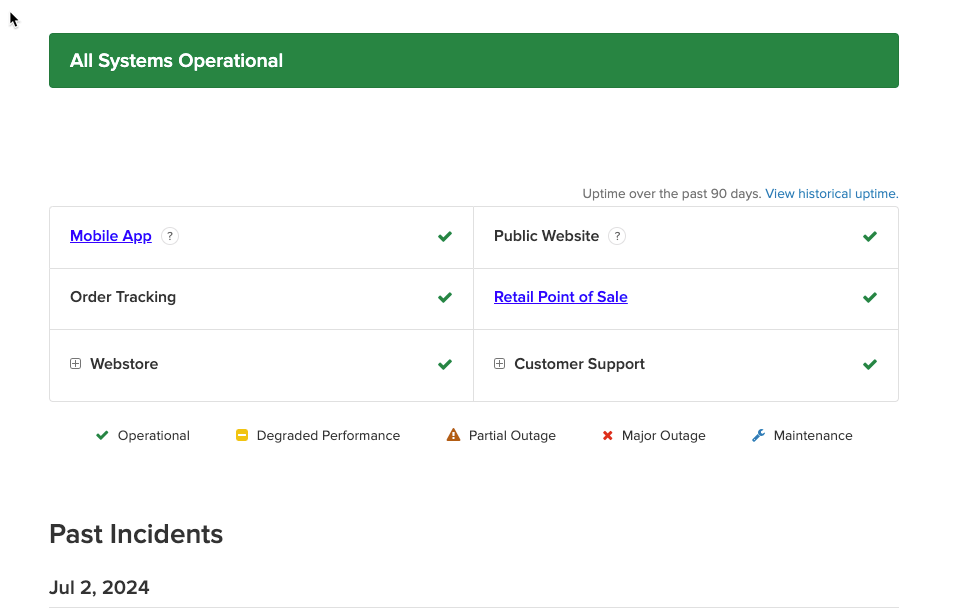This screenshot has height=610, width=970.
Task: Click the Partial Outage warning triangle icon
Action: (453, 435)
